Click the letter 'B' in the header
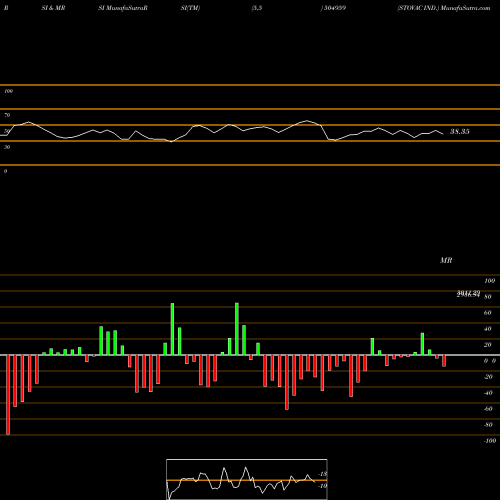 (x=6, y=8)
